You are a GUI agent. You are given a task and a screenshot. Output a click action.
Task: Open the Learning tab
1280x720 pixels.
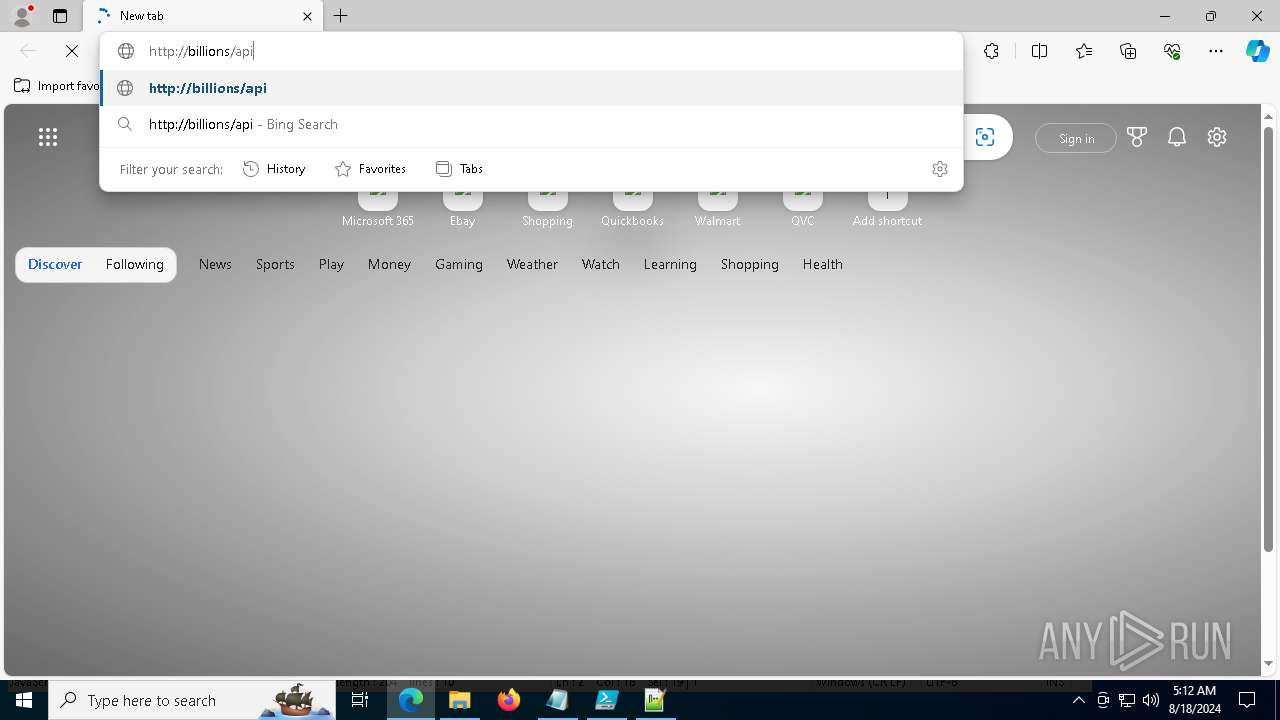coord(670,264)
